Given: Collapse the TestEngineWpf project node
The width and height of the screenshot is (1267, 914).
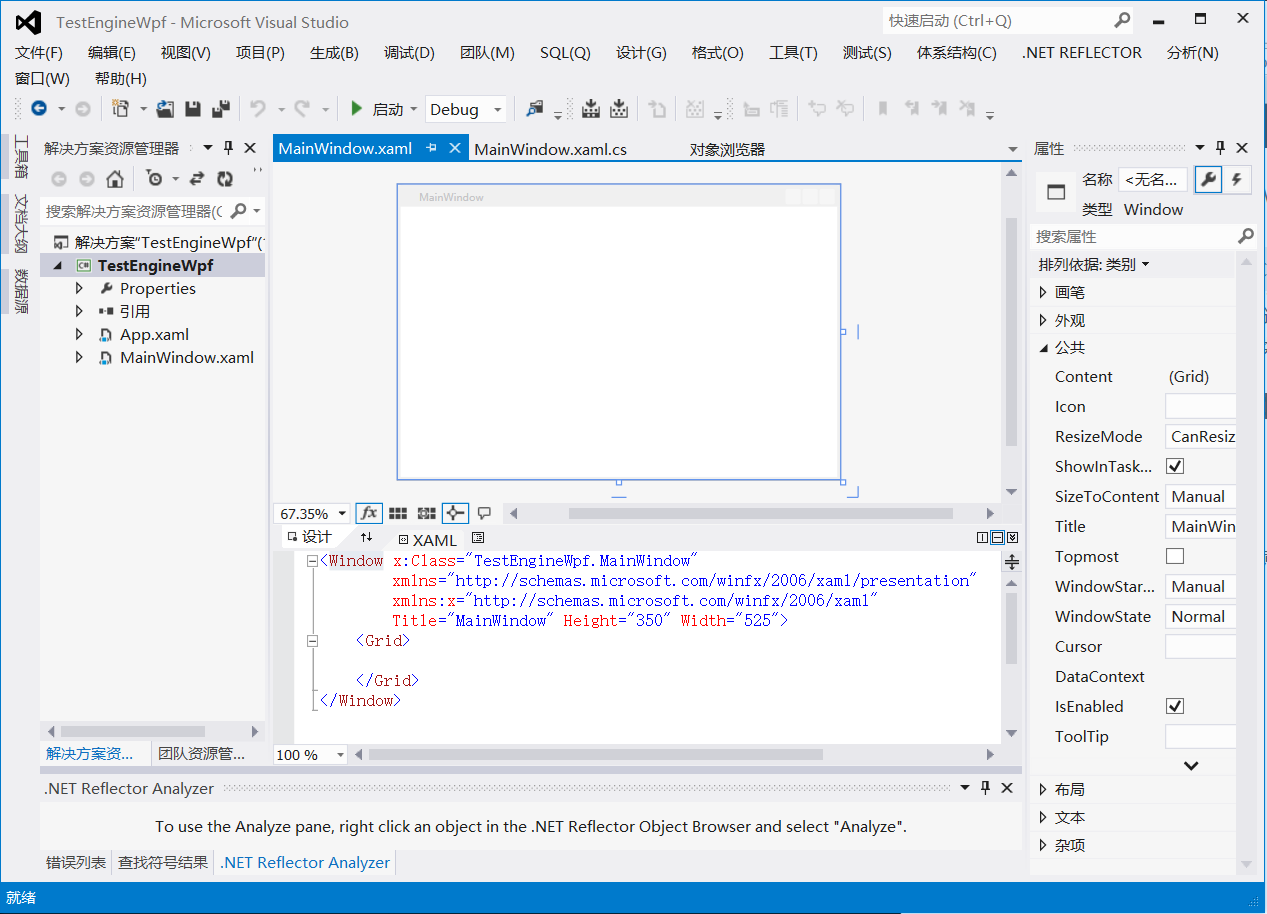Looking at the screenshot, I should tap(57, 266).
